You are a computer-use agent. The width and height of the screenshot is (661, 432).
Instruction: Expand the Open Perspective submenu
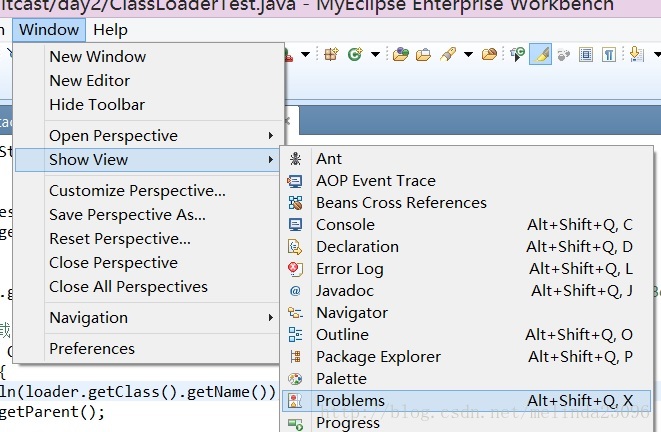147,136
